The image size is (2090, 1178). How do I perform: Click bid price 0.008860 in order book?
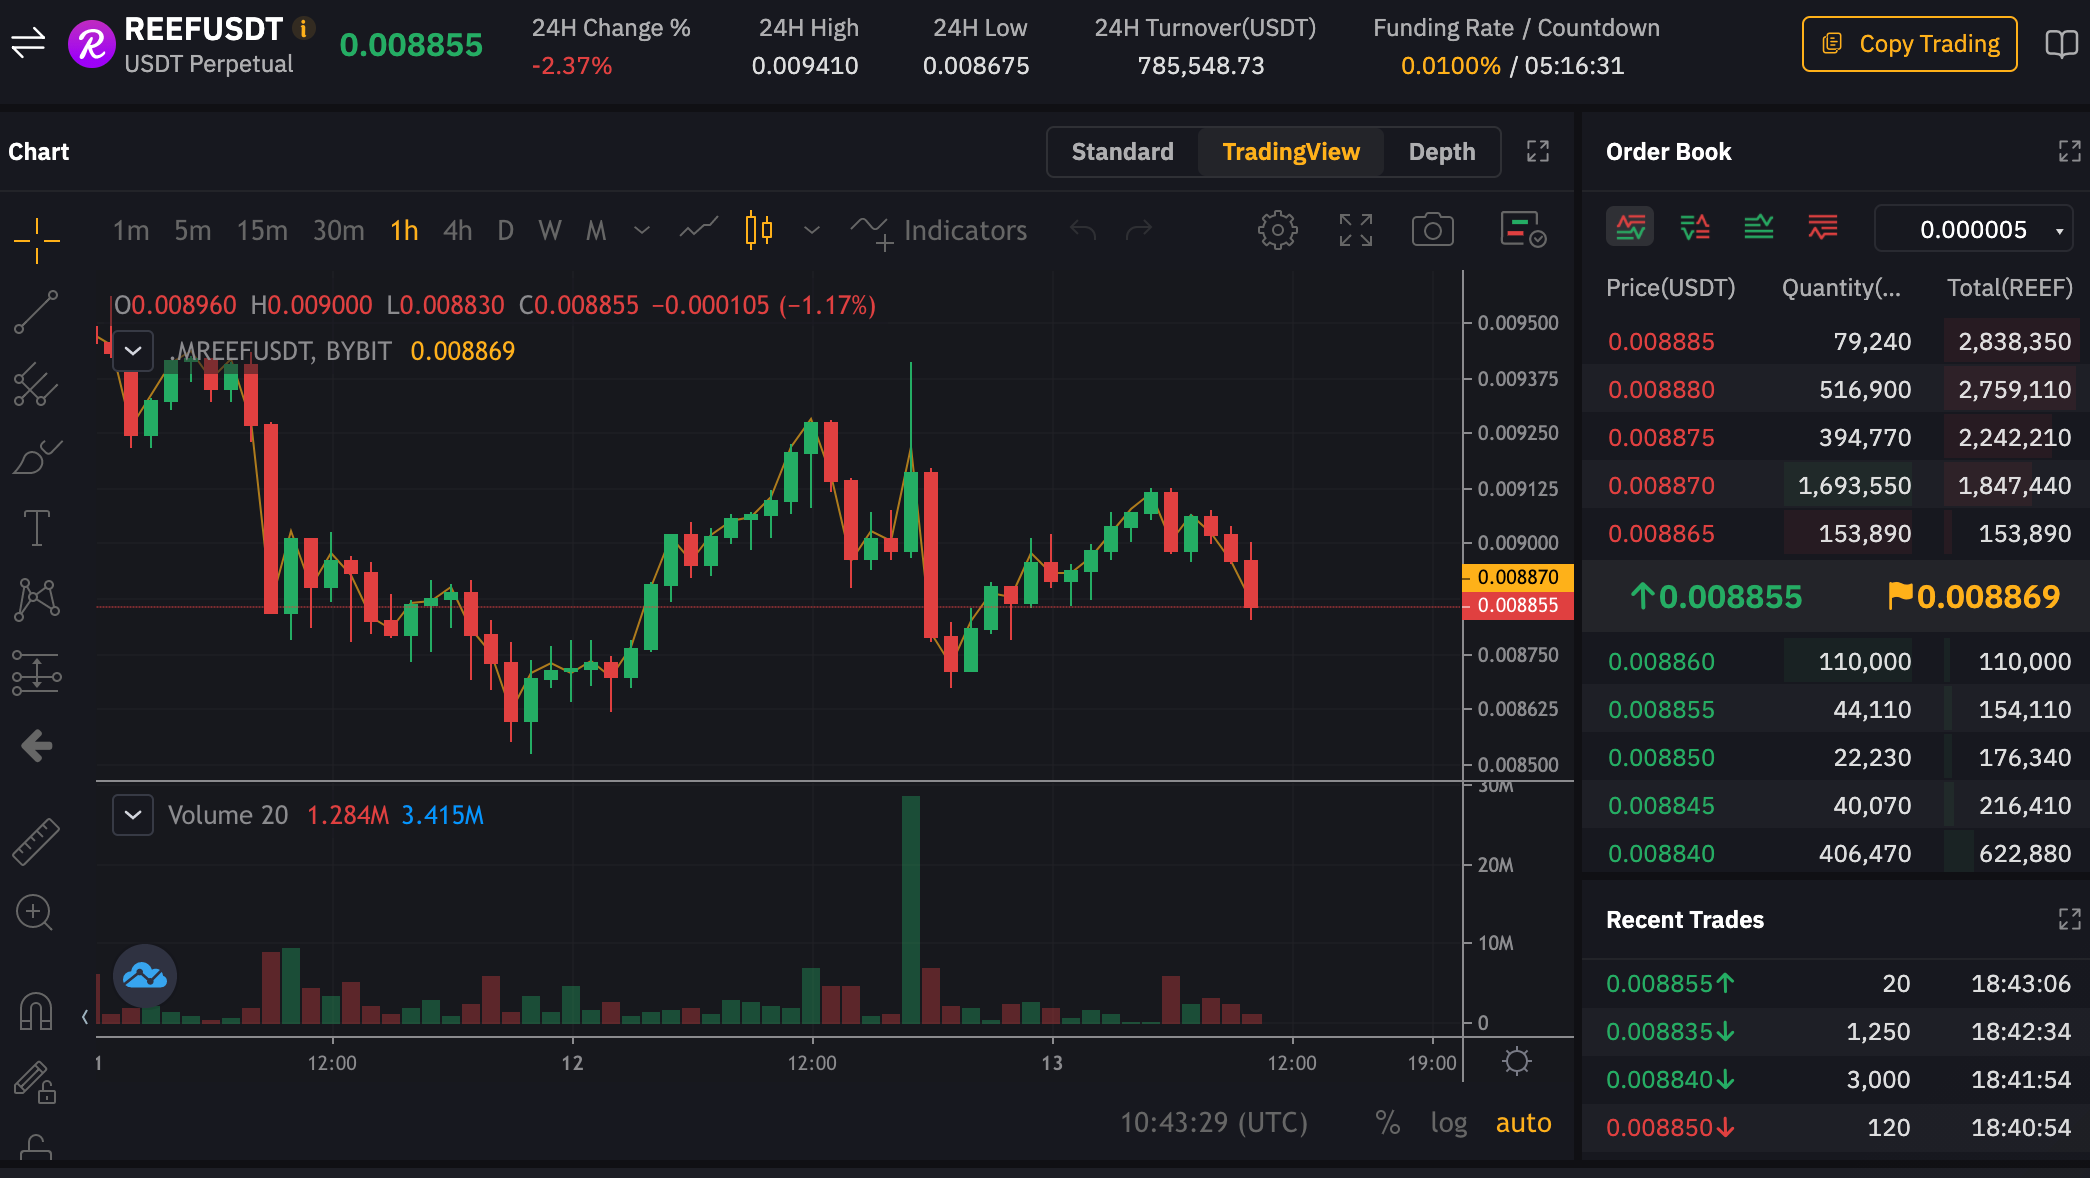coord(1660,662)
